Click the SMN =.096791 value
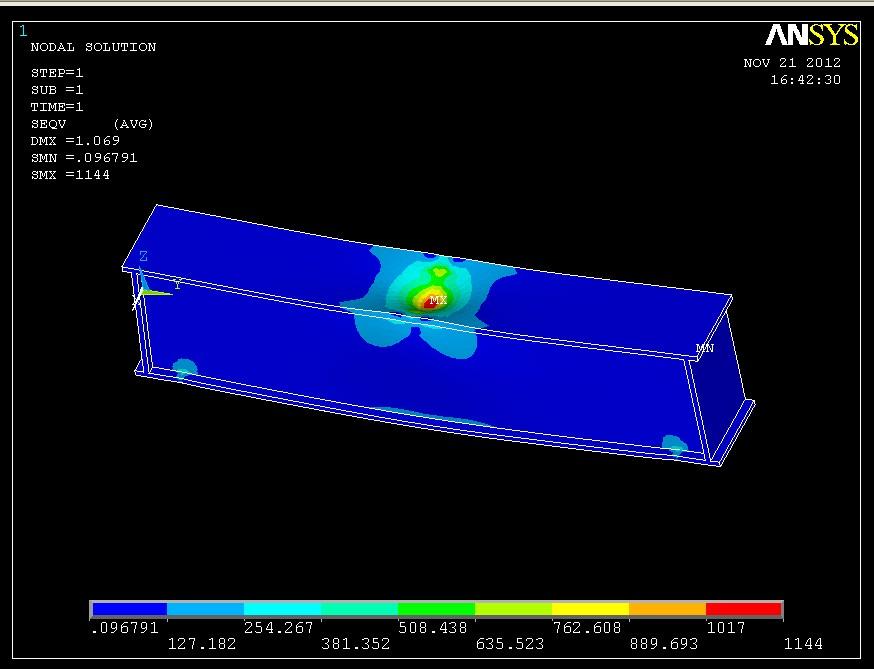 84,158
